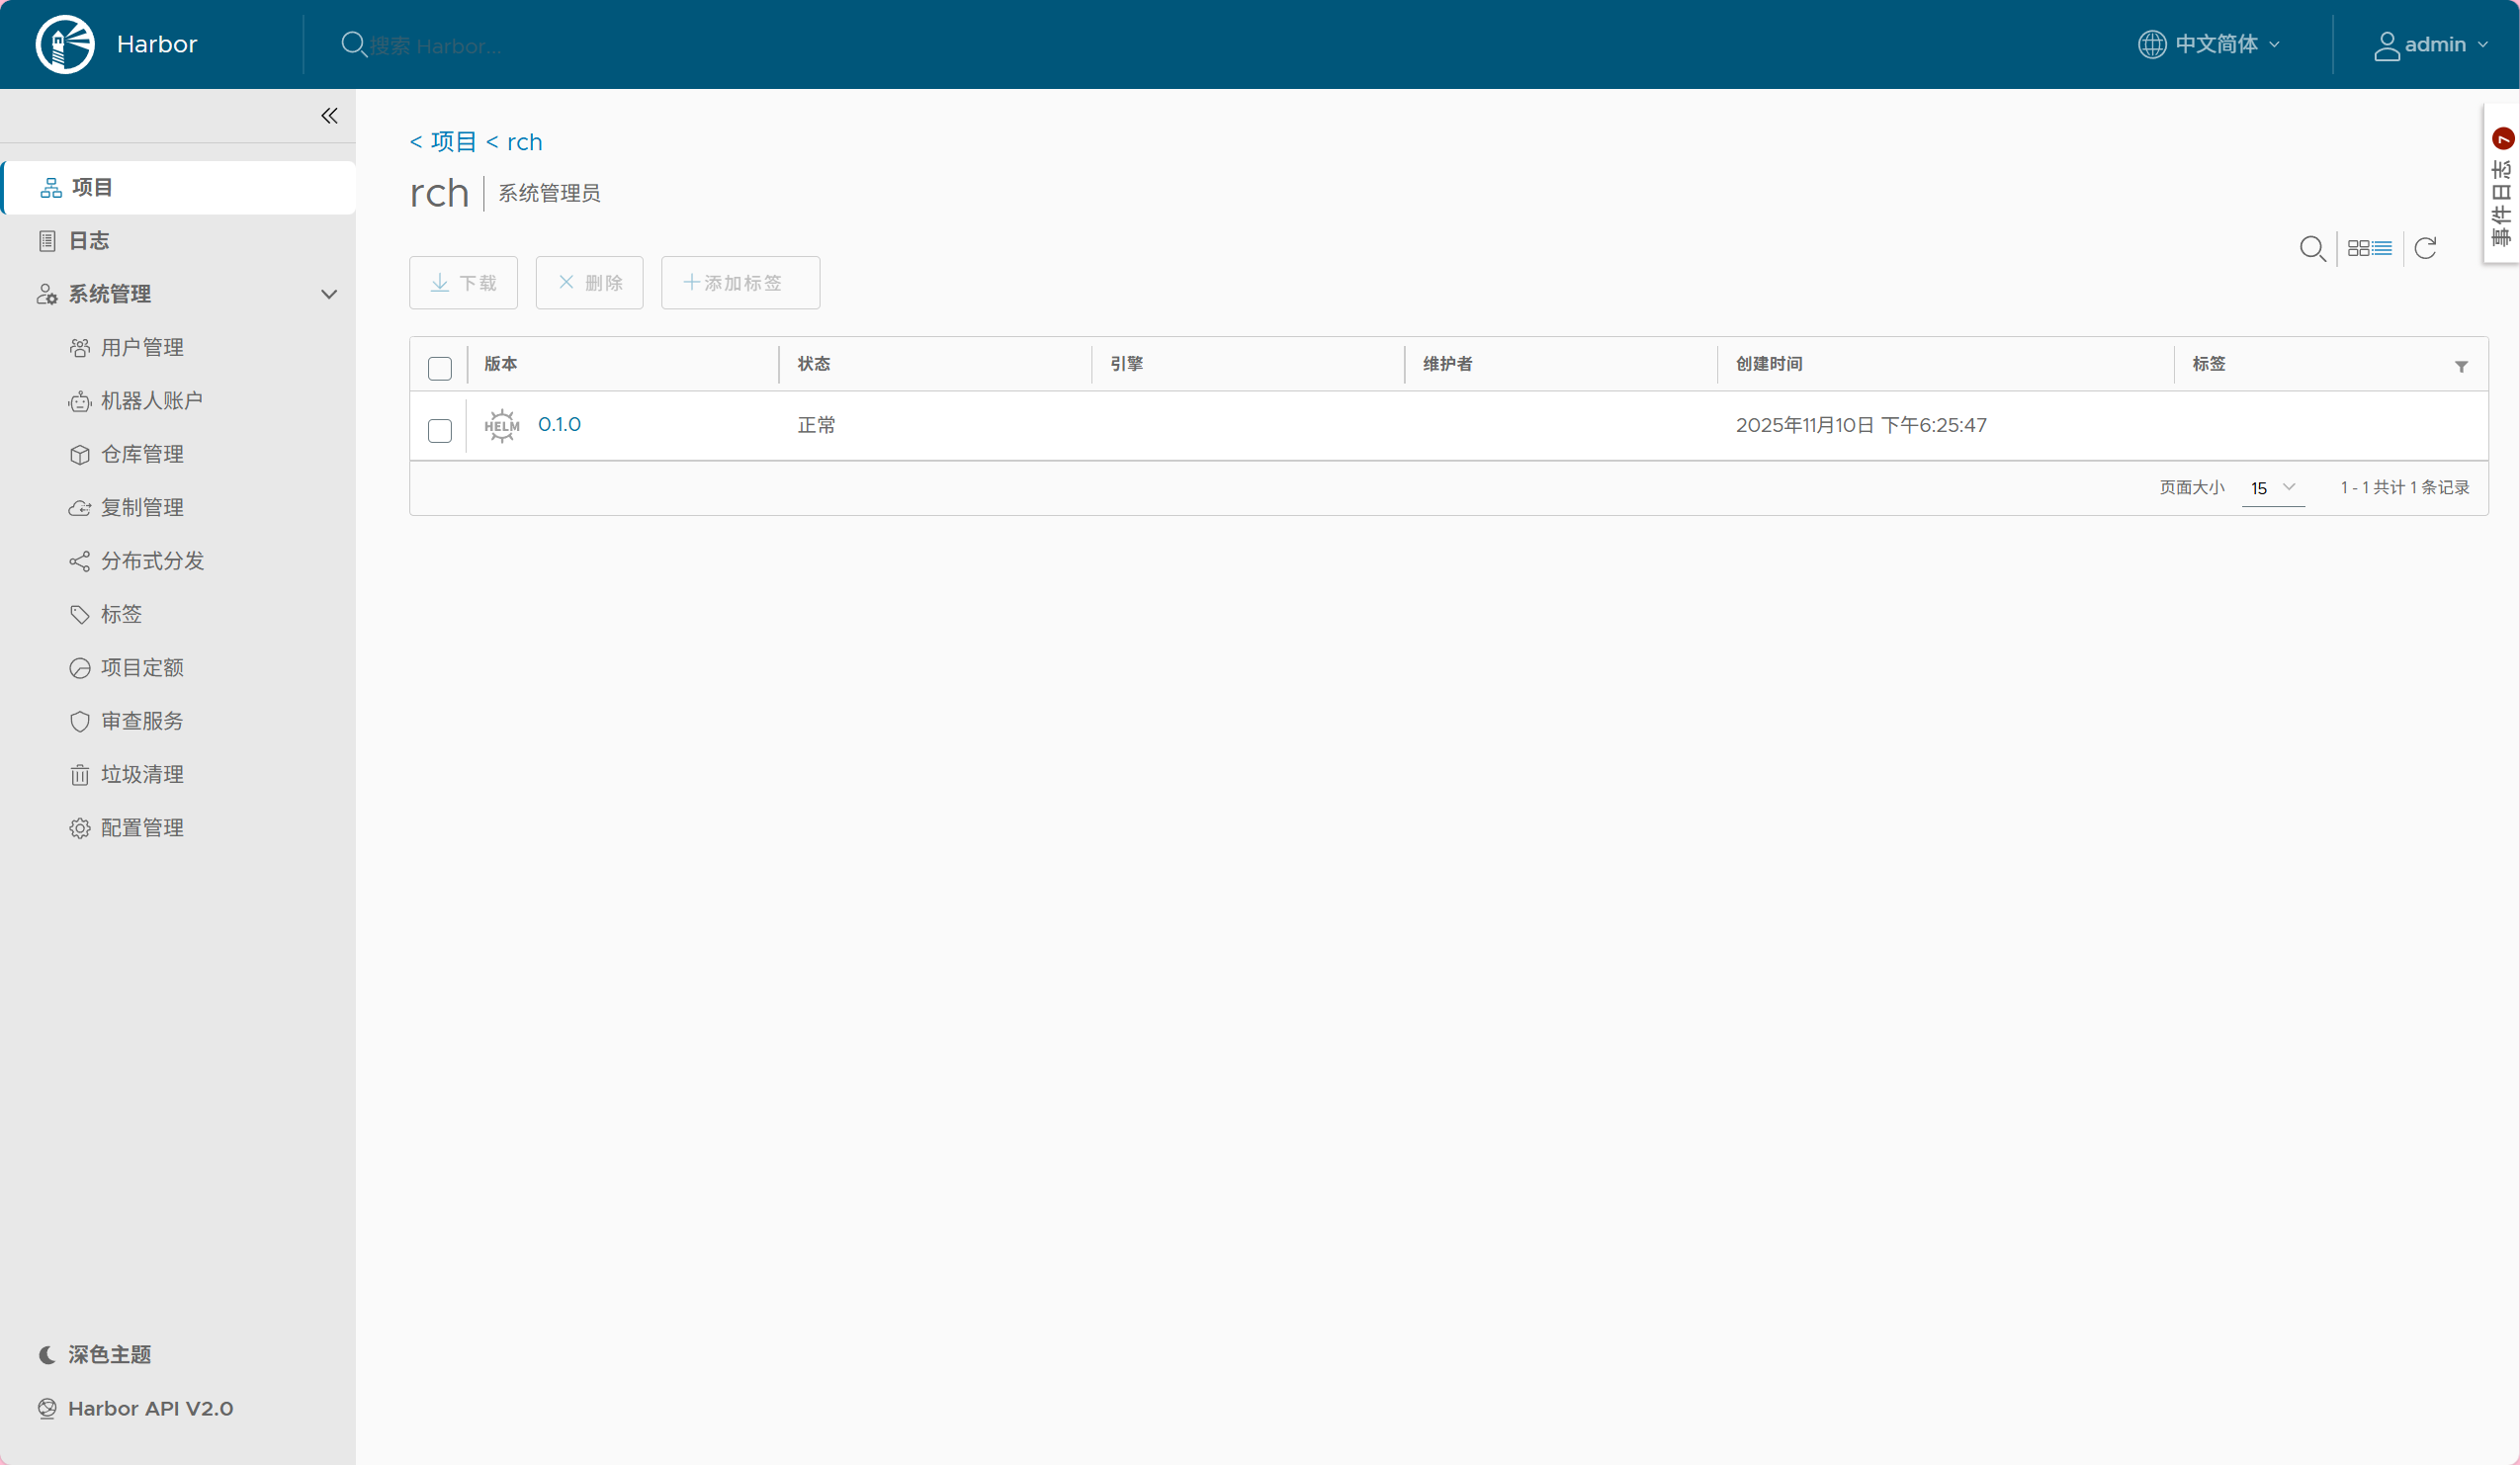Screen dimensions: 2520x1465
Task: Open the page size 15 dropdown
Action: tap(2272, 488)
